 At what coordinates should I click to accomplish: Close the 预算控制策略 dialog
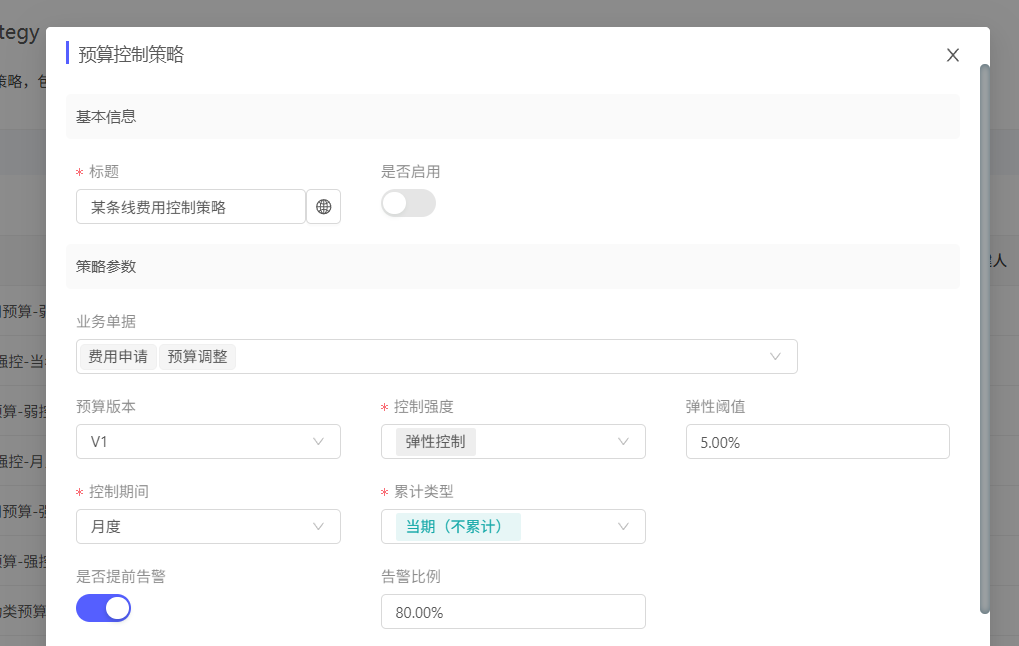point(953,55)
